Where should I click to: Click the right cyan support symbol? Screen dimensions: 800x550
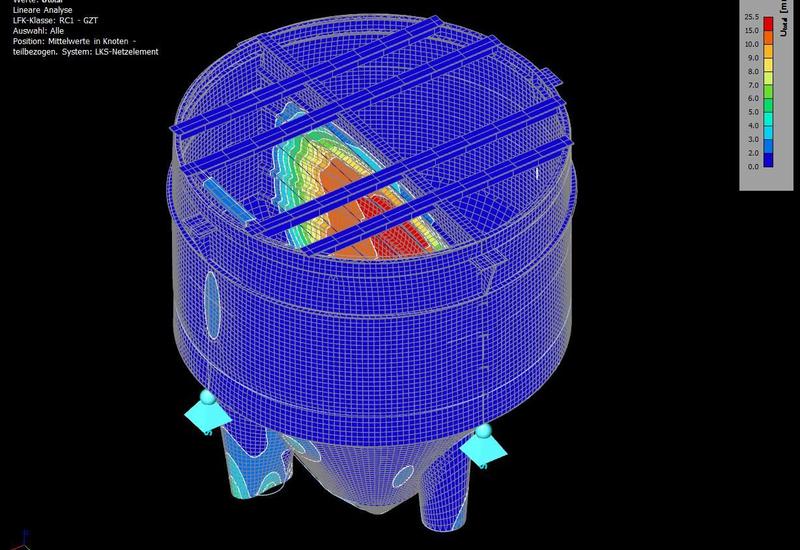(x=484, y=446)
